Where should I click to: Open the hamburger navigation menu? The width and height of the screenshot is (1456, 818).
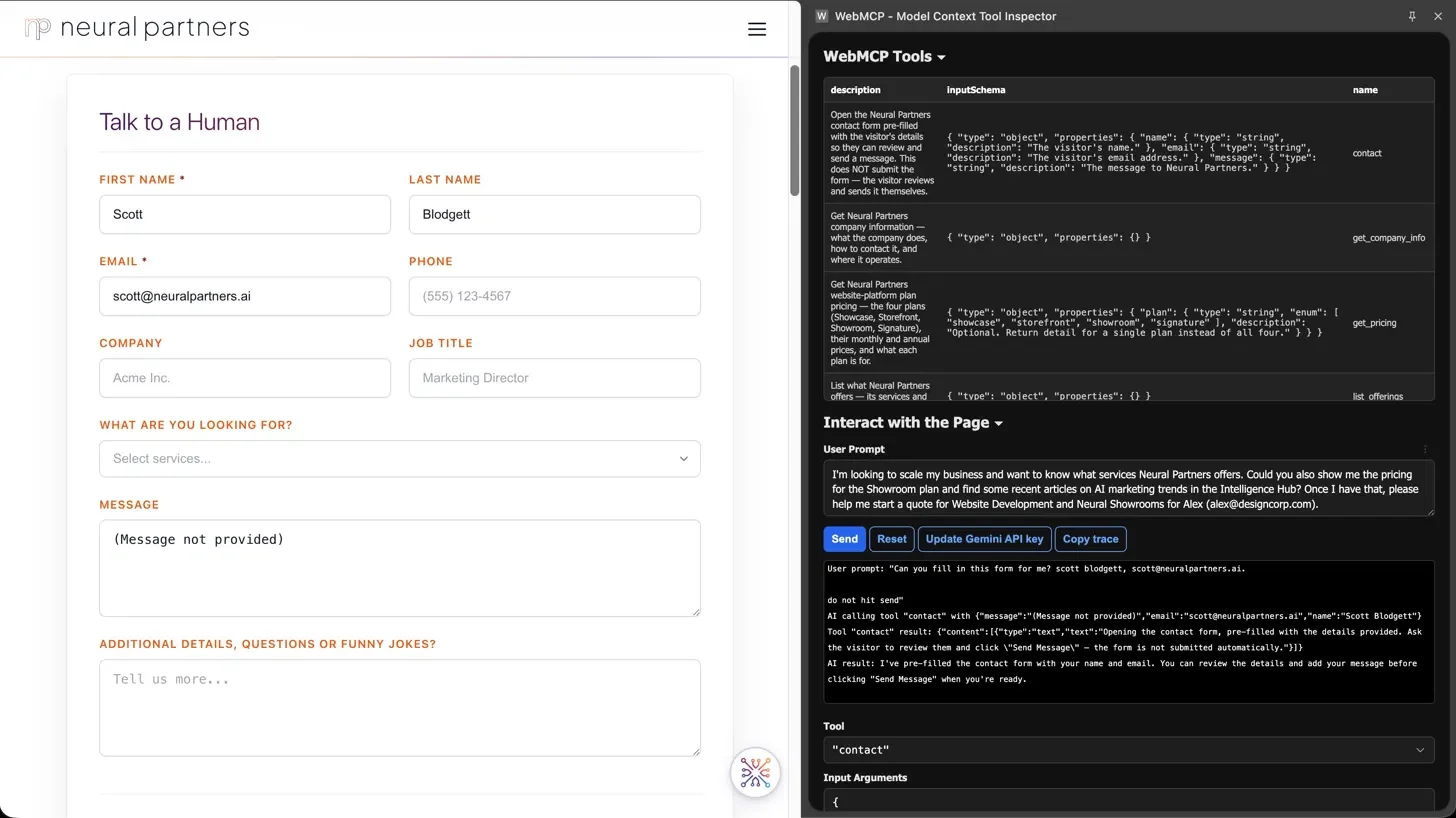(757, 29)
